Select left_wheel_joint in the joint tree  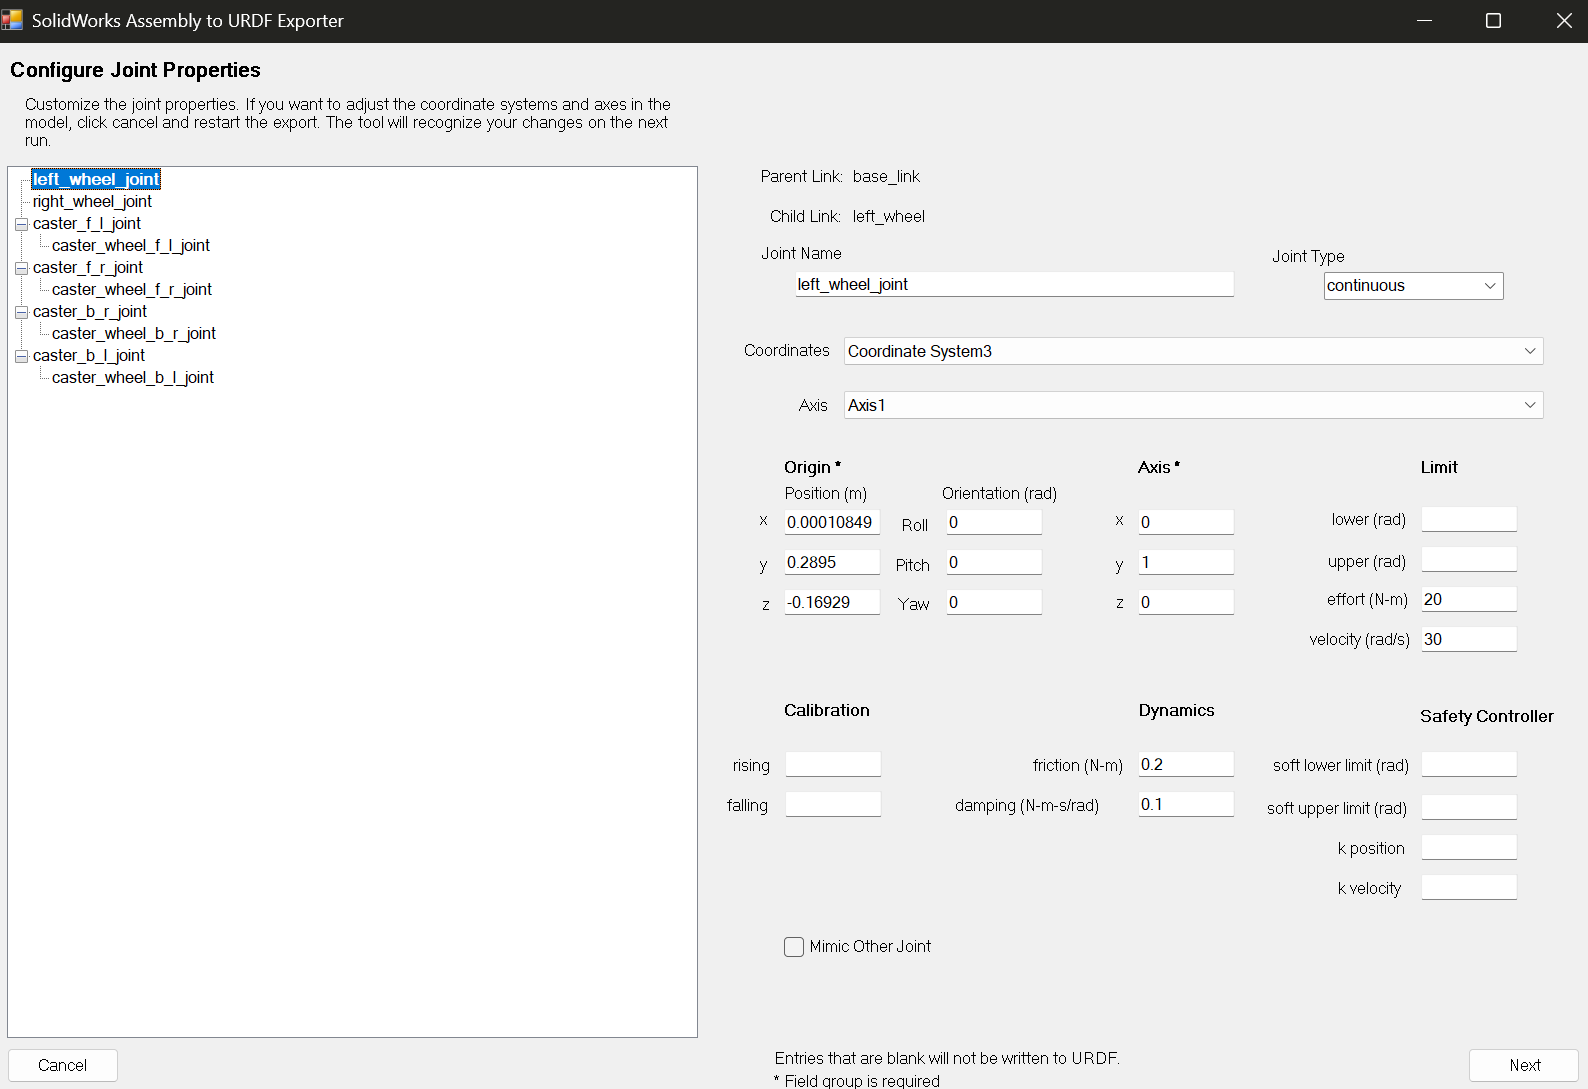[96, 179]
